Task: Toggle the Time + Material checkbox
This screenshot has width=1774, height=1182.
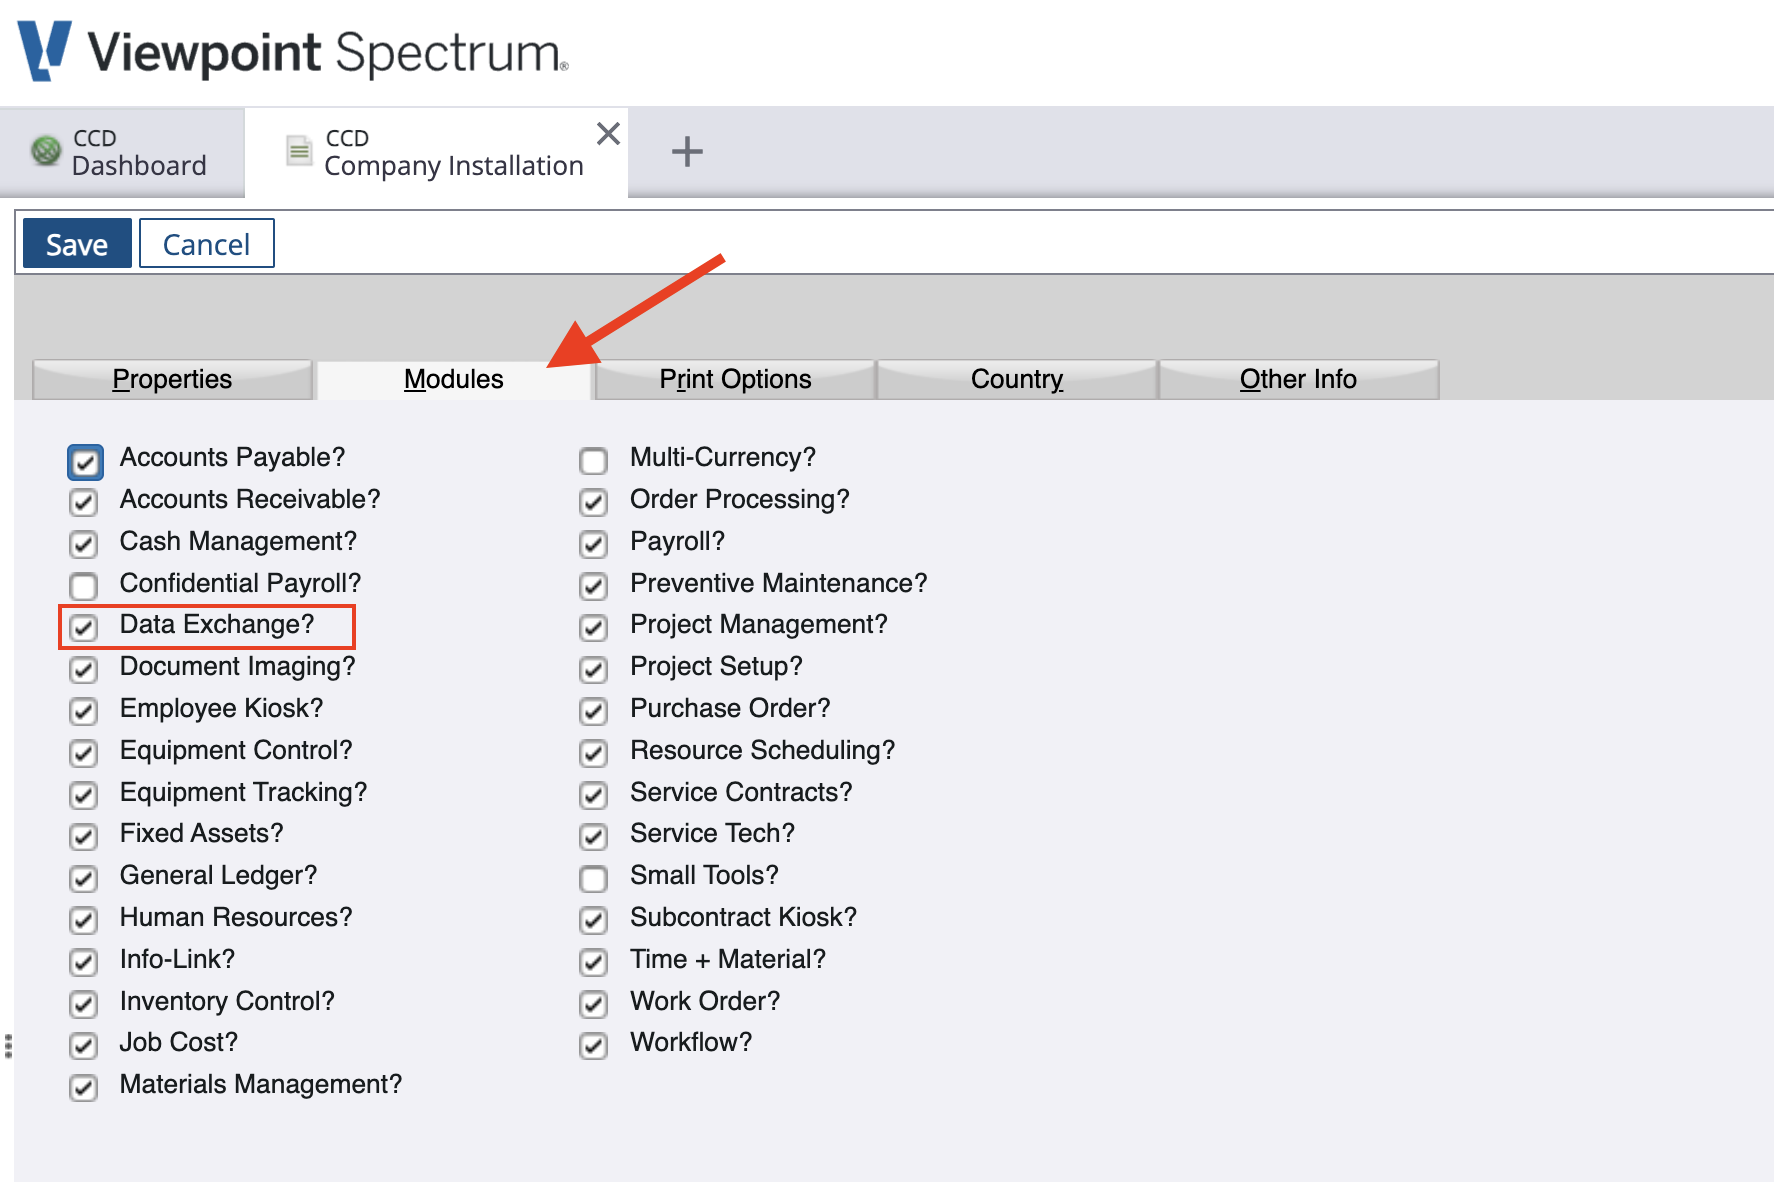Action: (x=594, y=962)
